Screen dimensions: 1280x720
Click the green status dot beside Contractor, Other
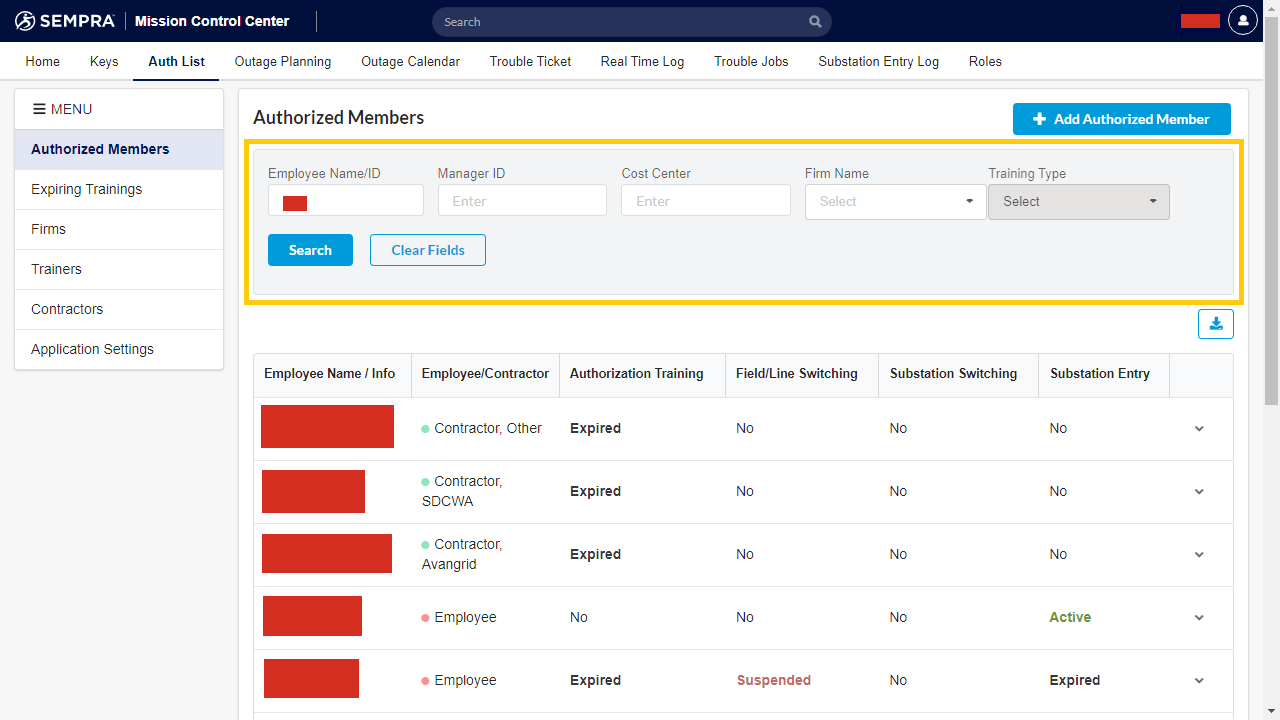[425, 428]
